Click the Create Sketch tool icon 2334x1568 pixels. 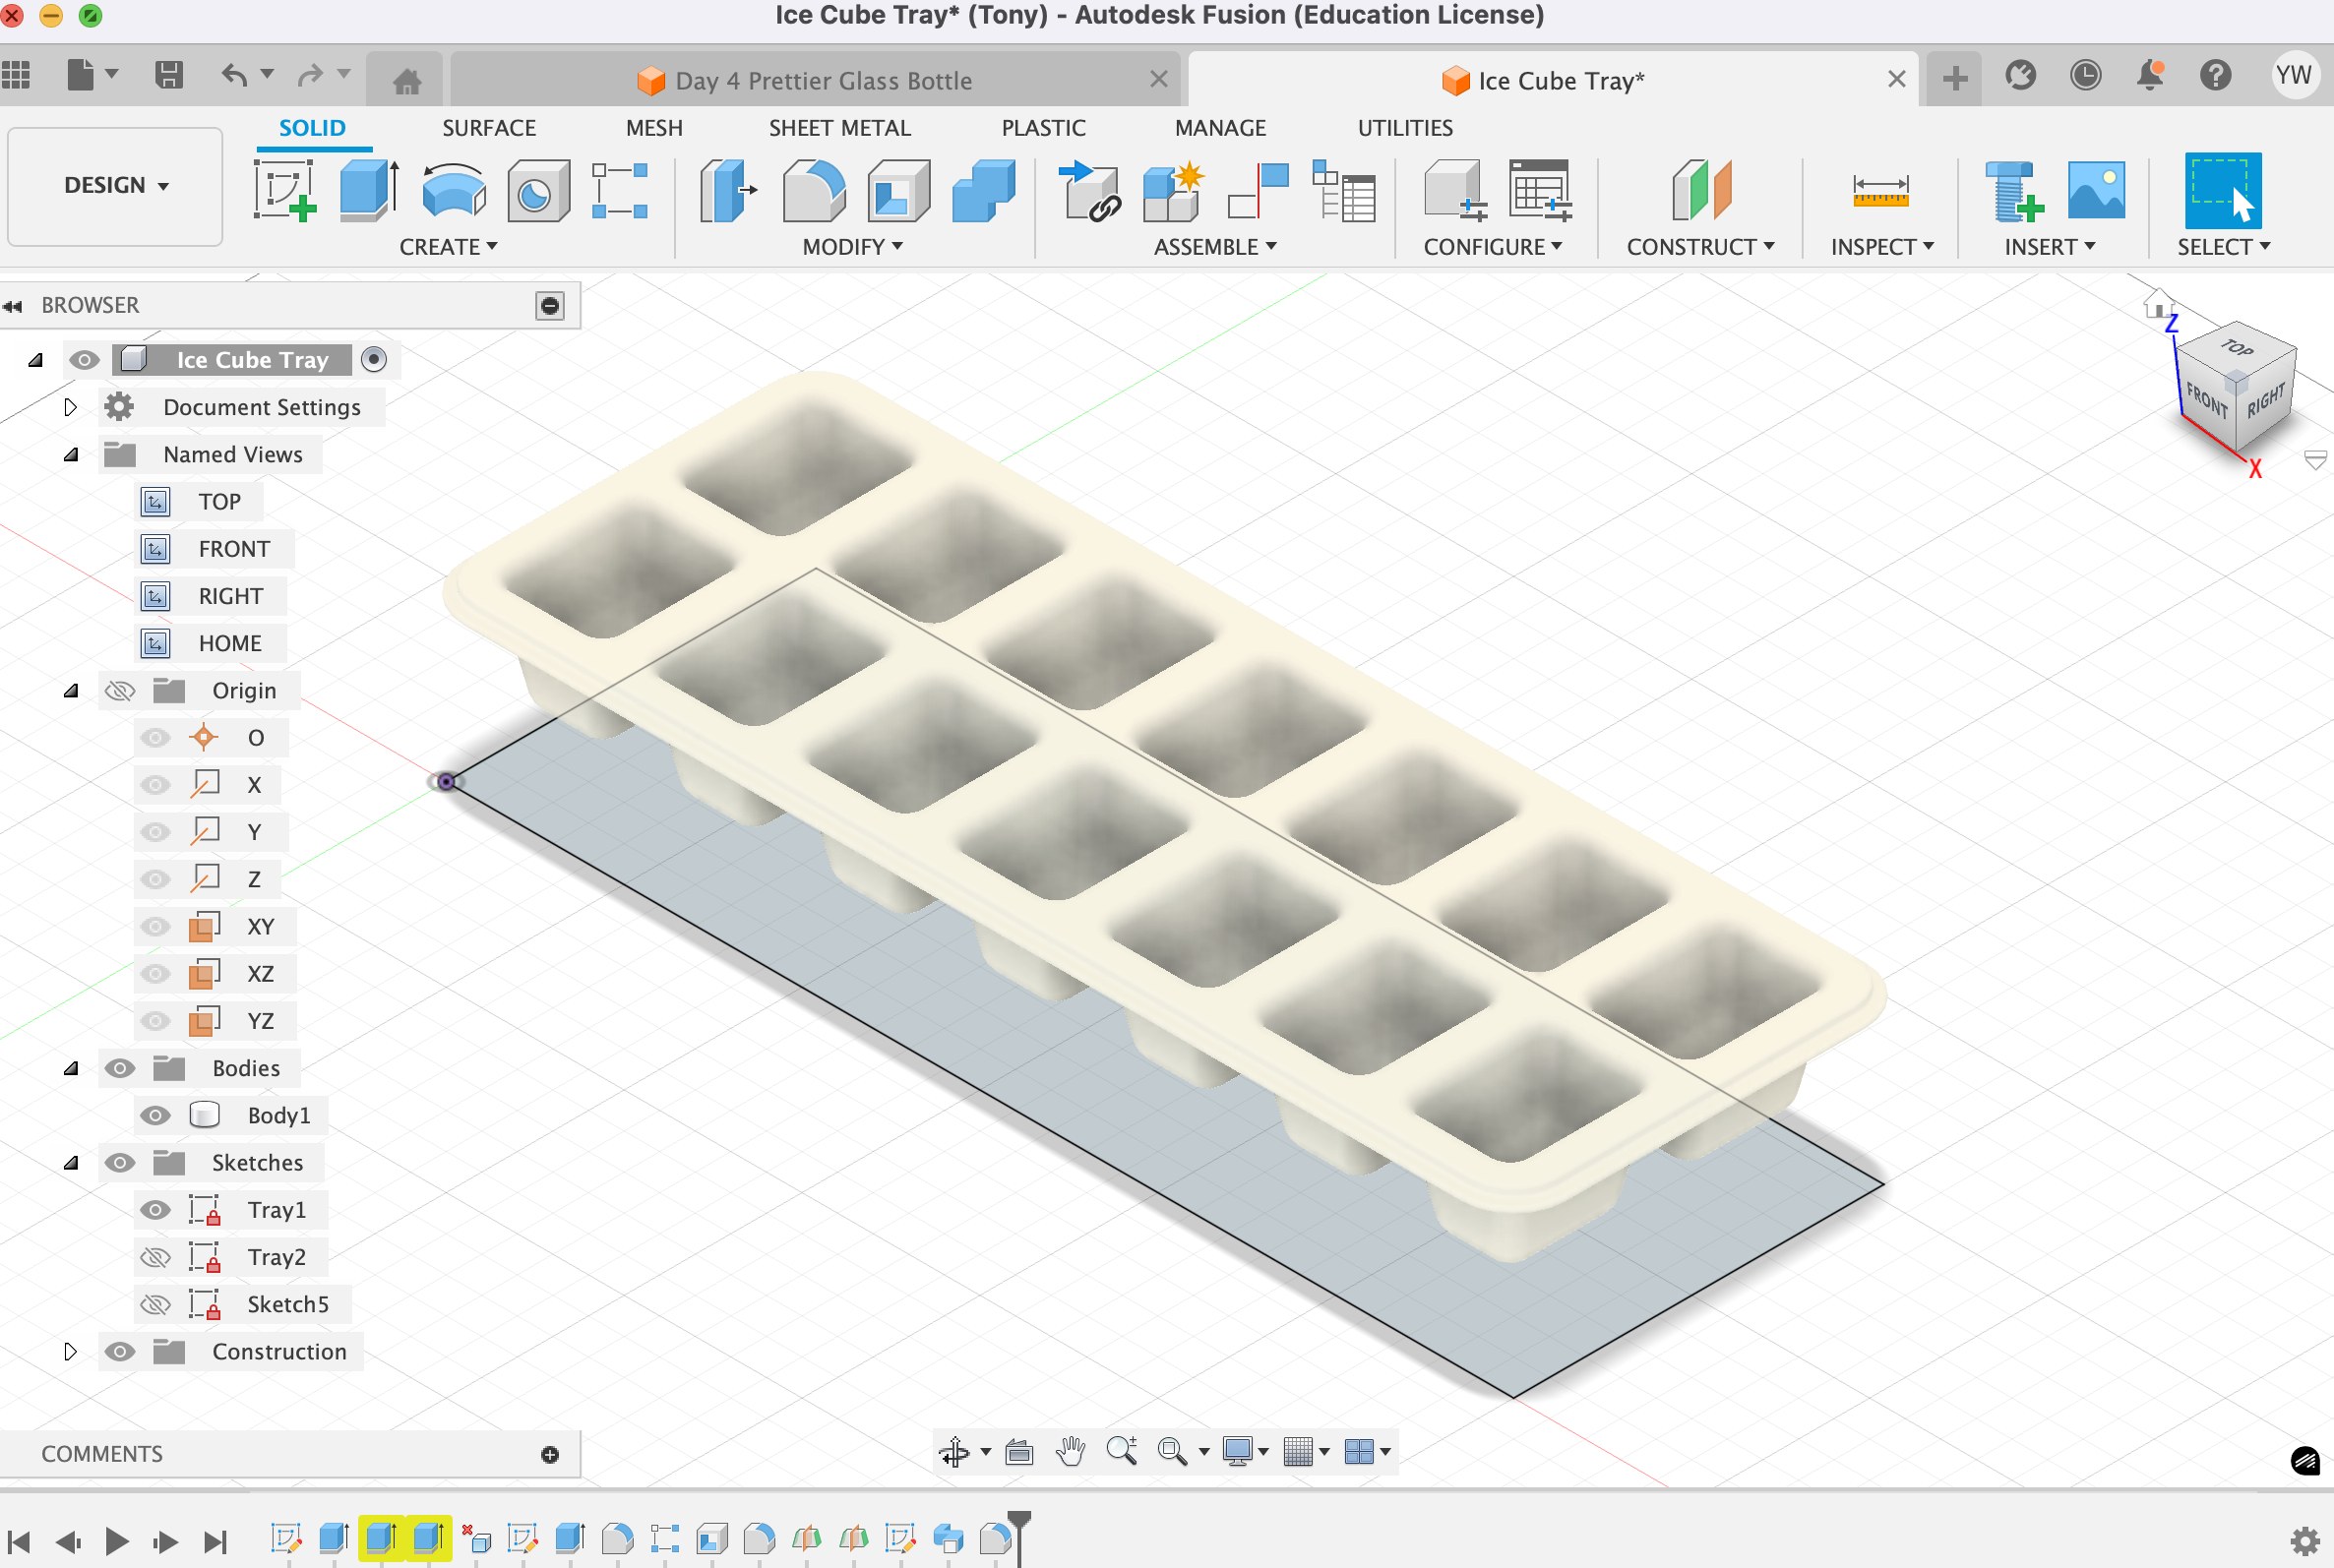click(x=285, y=190)
